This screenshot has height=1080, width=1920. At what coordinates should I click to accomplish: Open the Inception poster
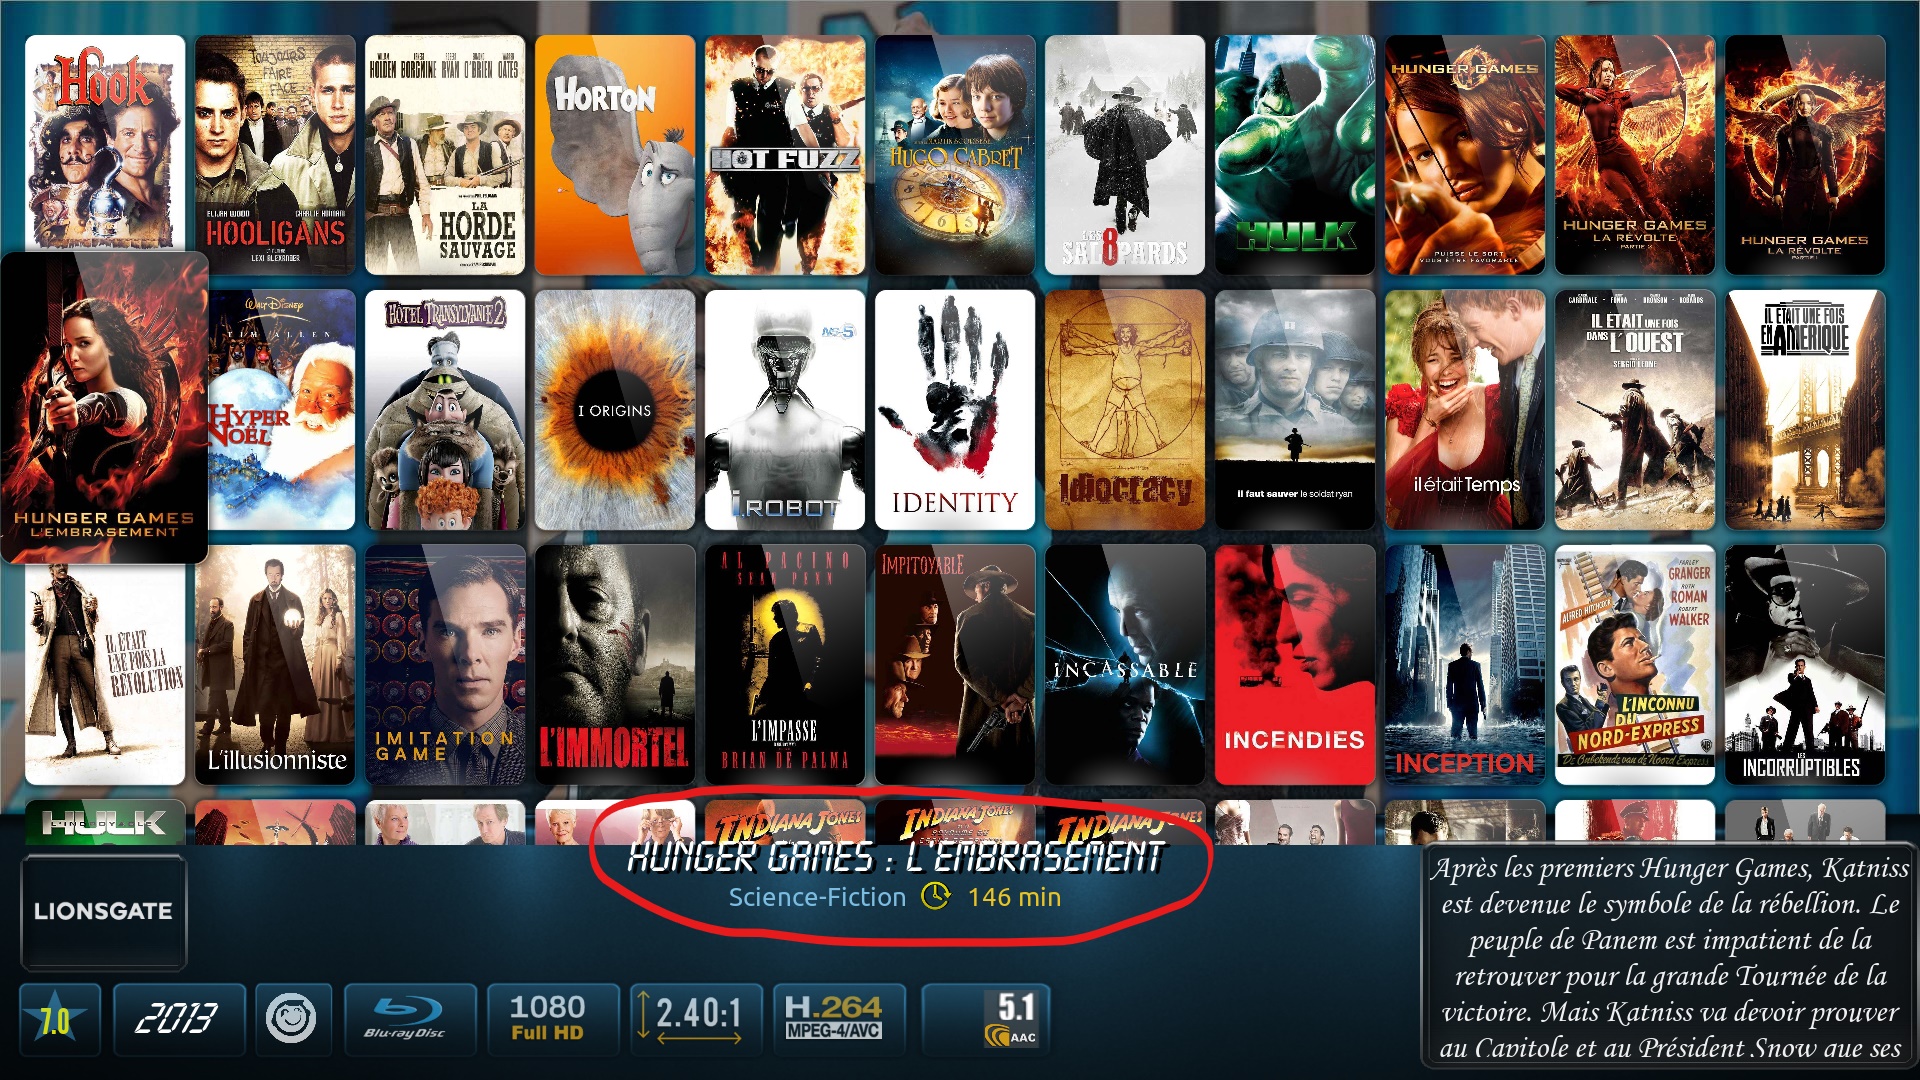1465,665
